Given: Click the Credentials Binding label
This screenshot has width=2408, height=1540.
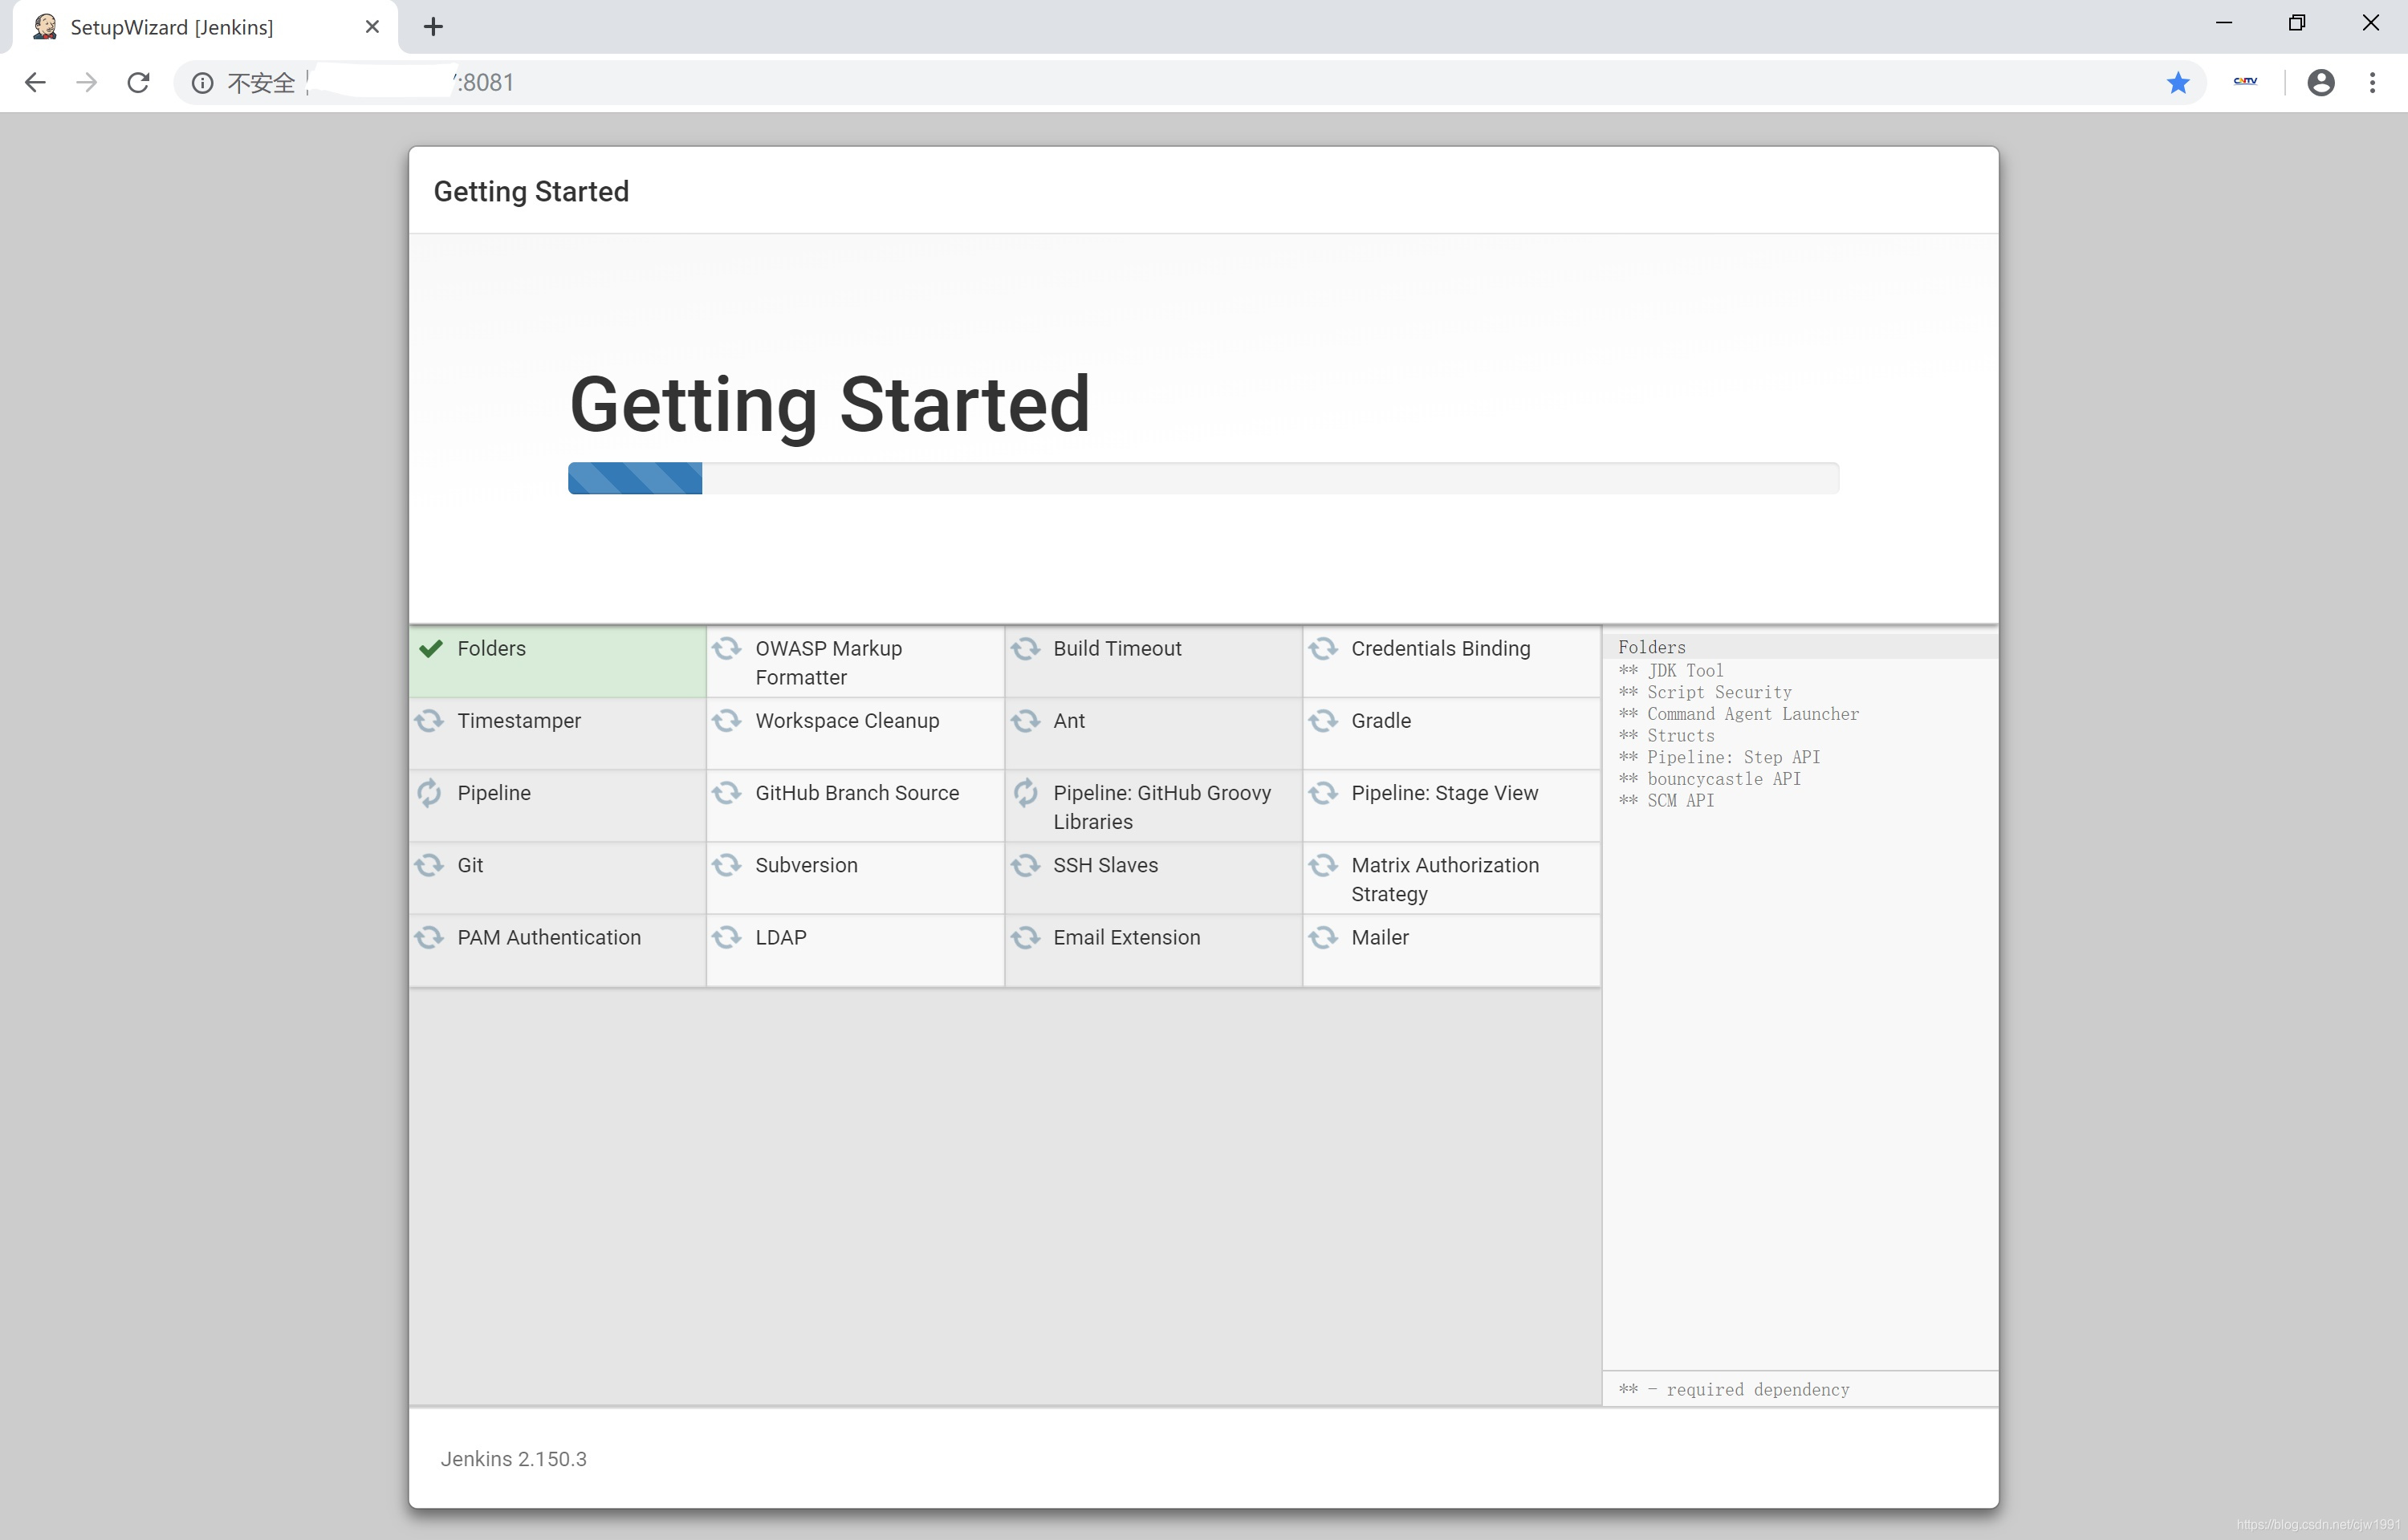Looking at the screenshot, I should coord(1440,649).
